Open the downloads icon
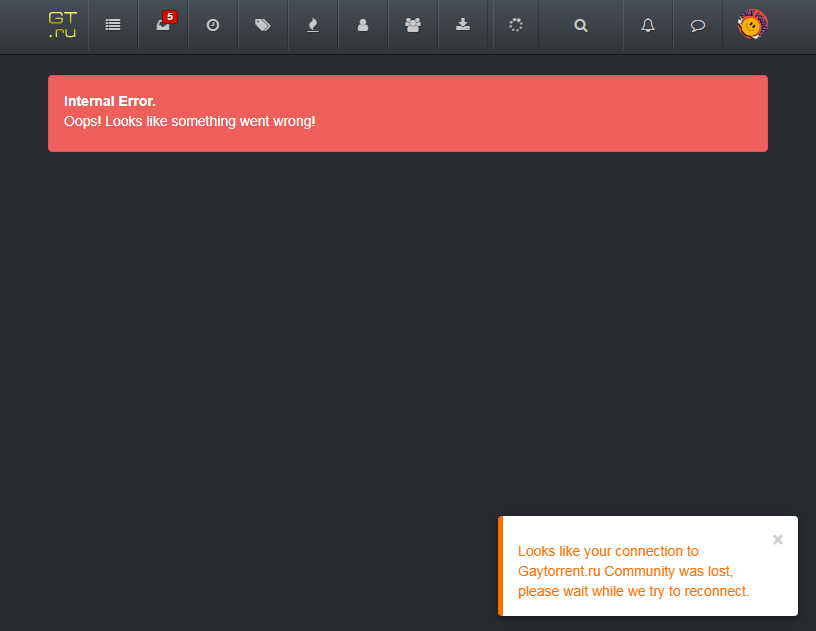Image resolution: width=816 pixels, height=631 pixels. 462,25
